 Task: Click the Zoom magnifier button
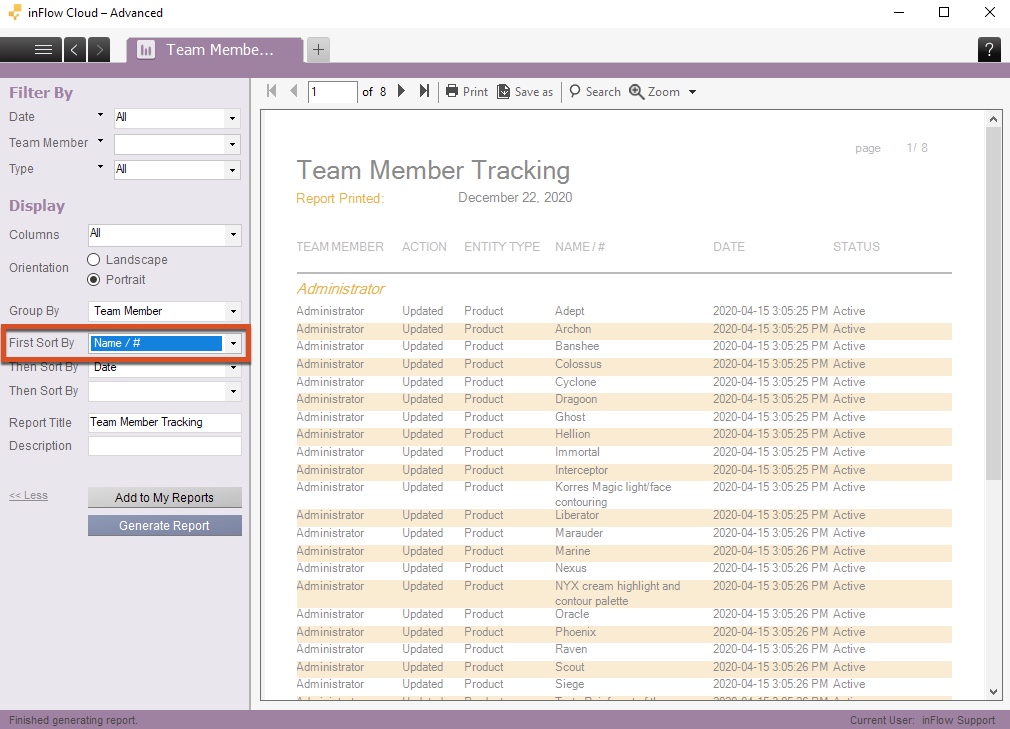pyautogui.click(x=654, y=91)
